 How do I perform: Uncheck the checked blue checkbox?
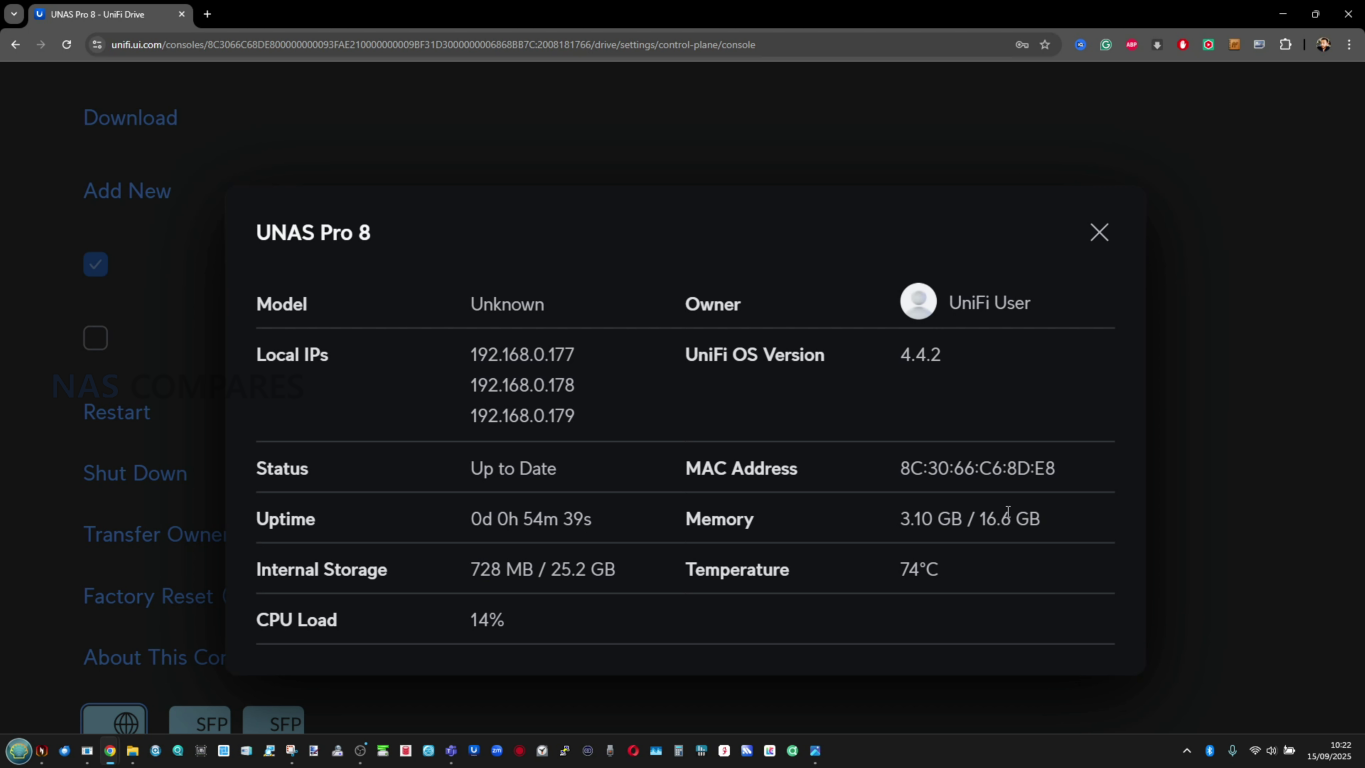coord(95,264)
